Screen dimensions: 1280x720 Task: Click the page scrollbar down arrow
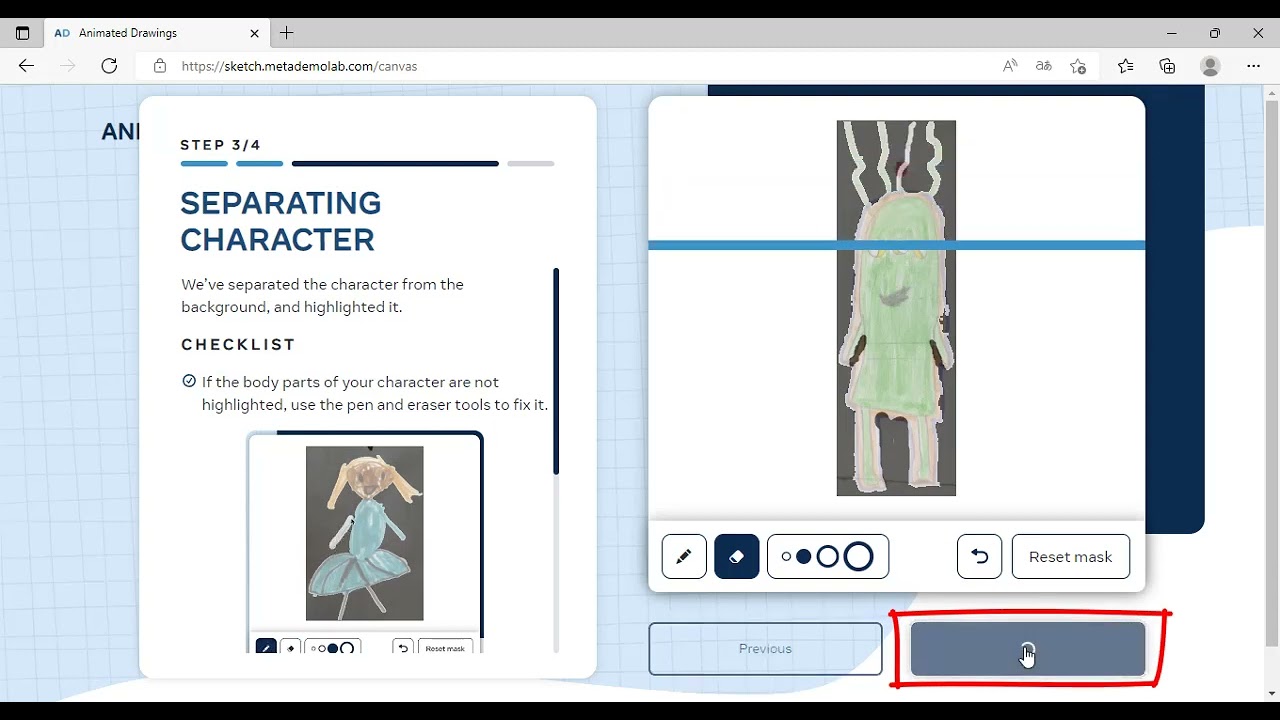pyautogui.click(x=1271, y=693)
